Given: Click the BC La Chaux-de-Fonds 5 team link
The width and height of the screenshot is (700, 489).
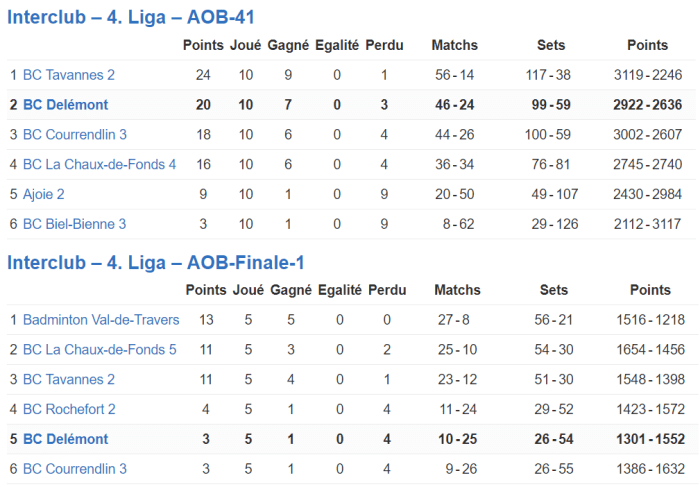Looking at the screenshot, I should [x=100, y=350].
